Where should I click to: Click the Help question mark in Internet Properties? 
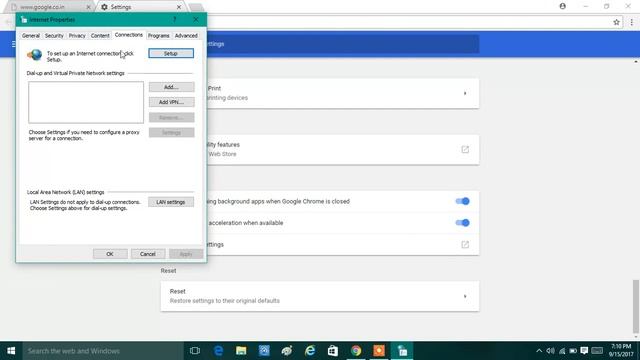coord(174,20)
